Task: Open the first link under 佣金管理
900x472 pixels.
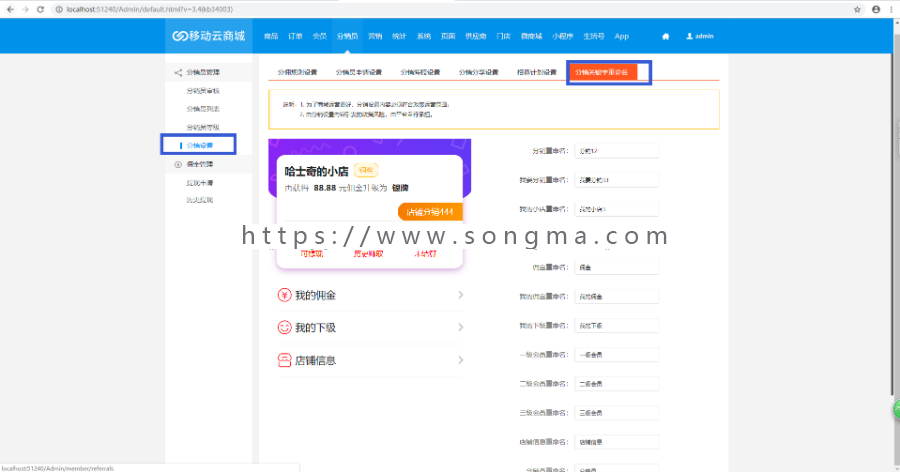Action: click(x=199, y=183)
